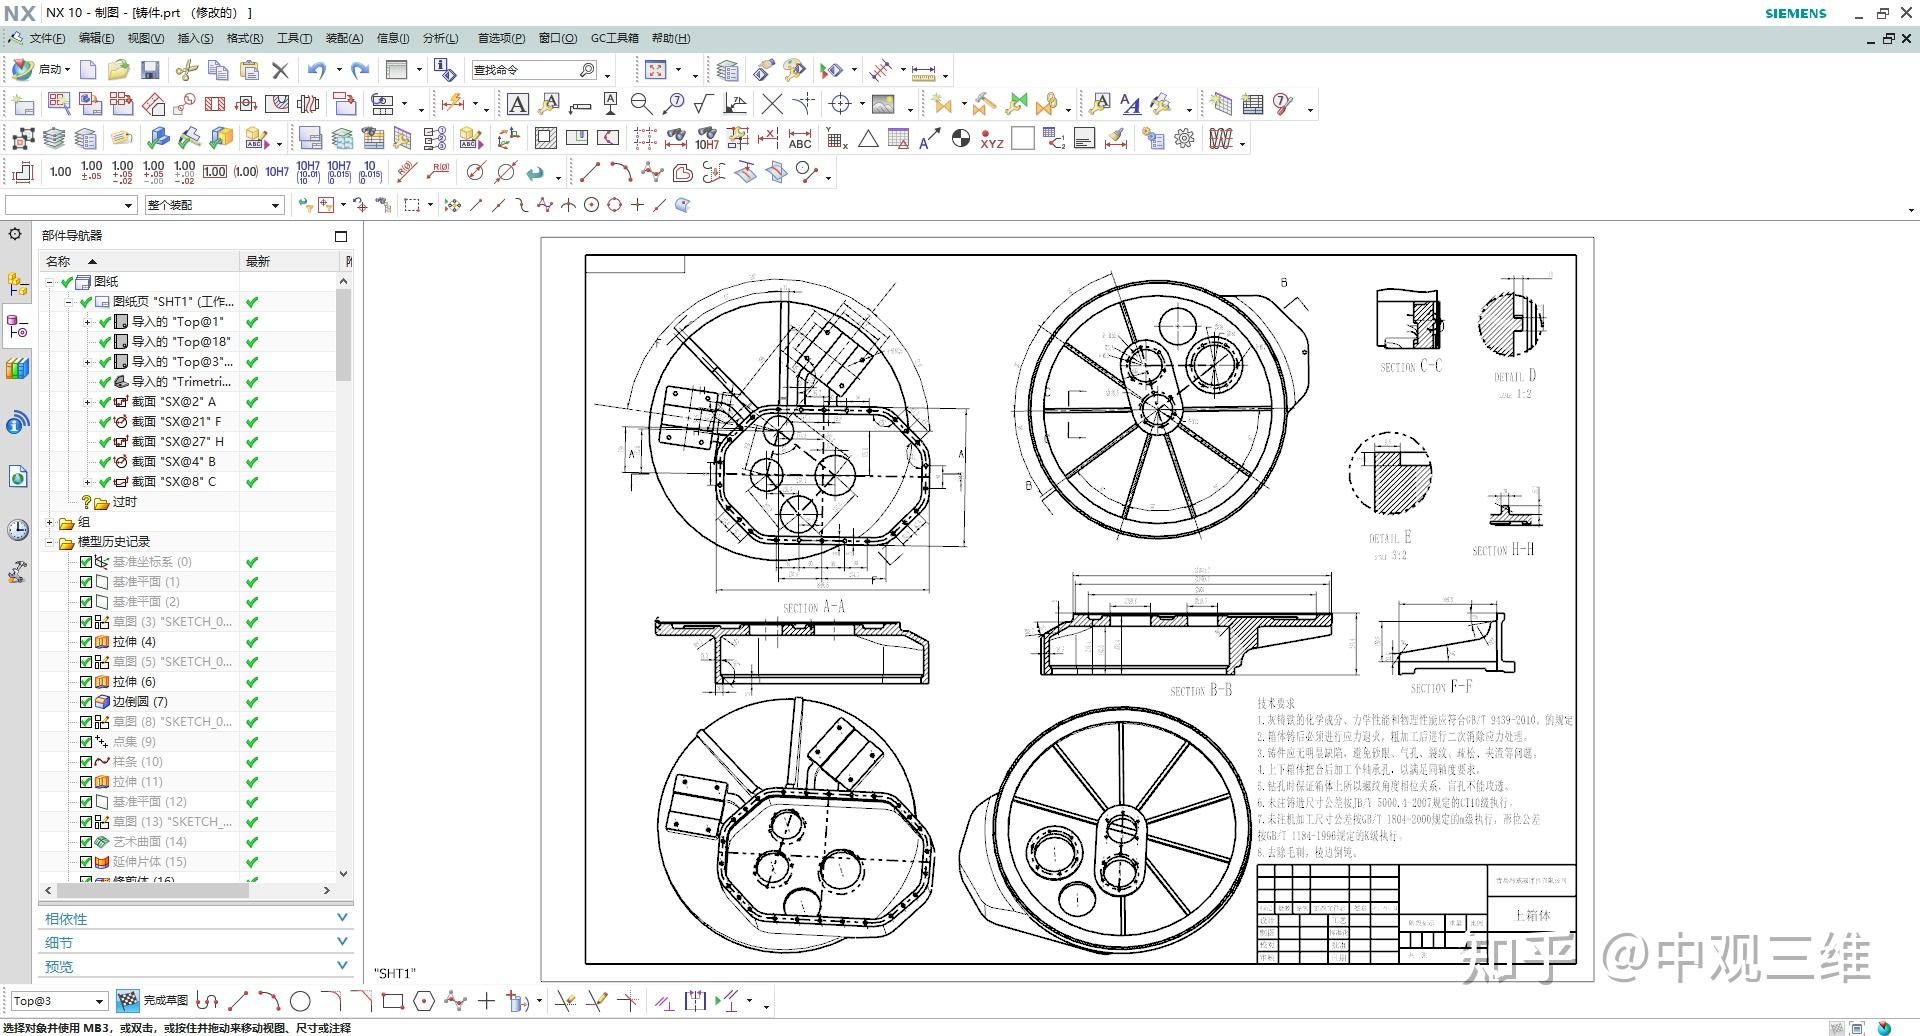The image size is (1920, 1036).
Task: Click the 10H7 fit tolerance icon
Action: (277, 172)
